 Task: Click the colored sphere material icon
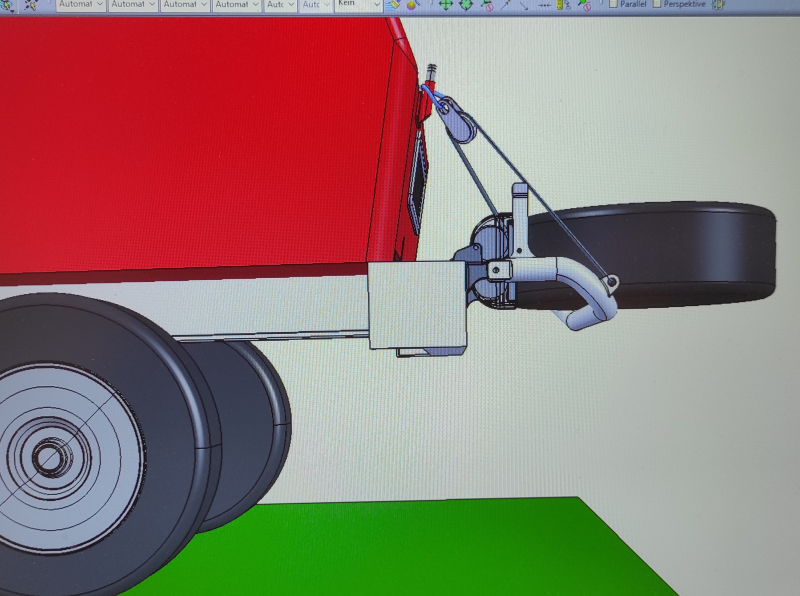click(412, 5)
